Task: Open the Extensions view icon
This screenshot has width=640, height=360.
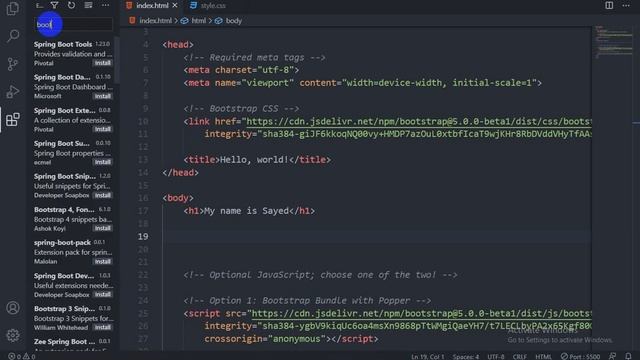Action: tap(13, 119)
